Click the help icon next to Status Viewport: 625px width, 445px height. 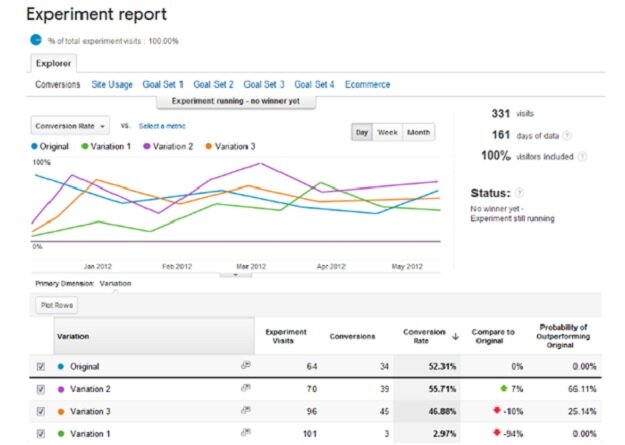point(519,192)
